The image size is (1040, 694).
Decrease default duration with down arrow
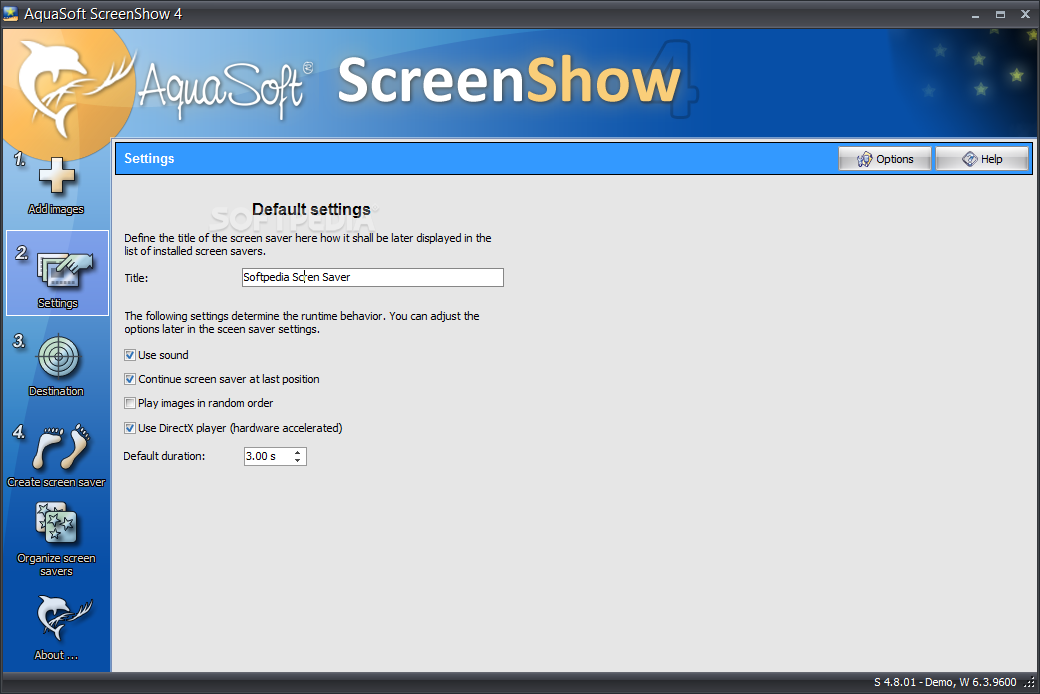click(298, 460)
